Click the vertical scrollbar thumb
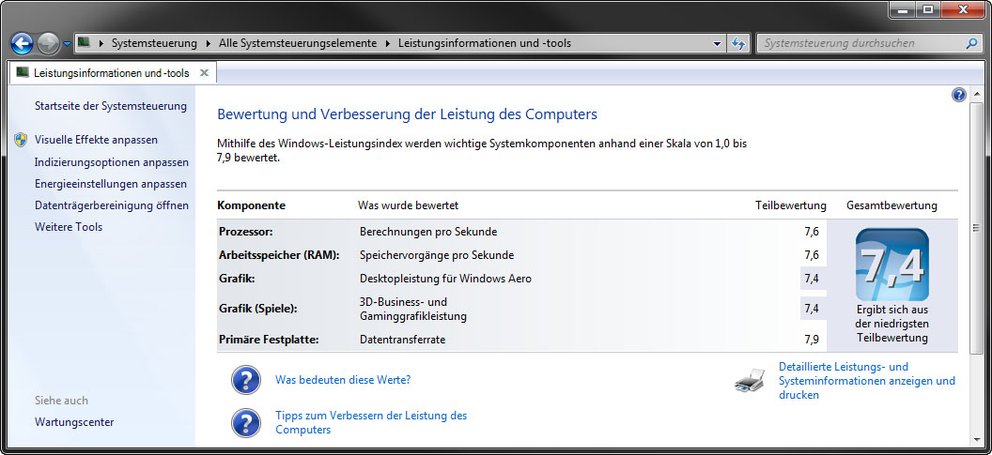The image size is (992, 455). coord(976,228)
